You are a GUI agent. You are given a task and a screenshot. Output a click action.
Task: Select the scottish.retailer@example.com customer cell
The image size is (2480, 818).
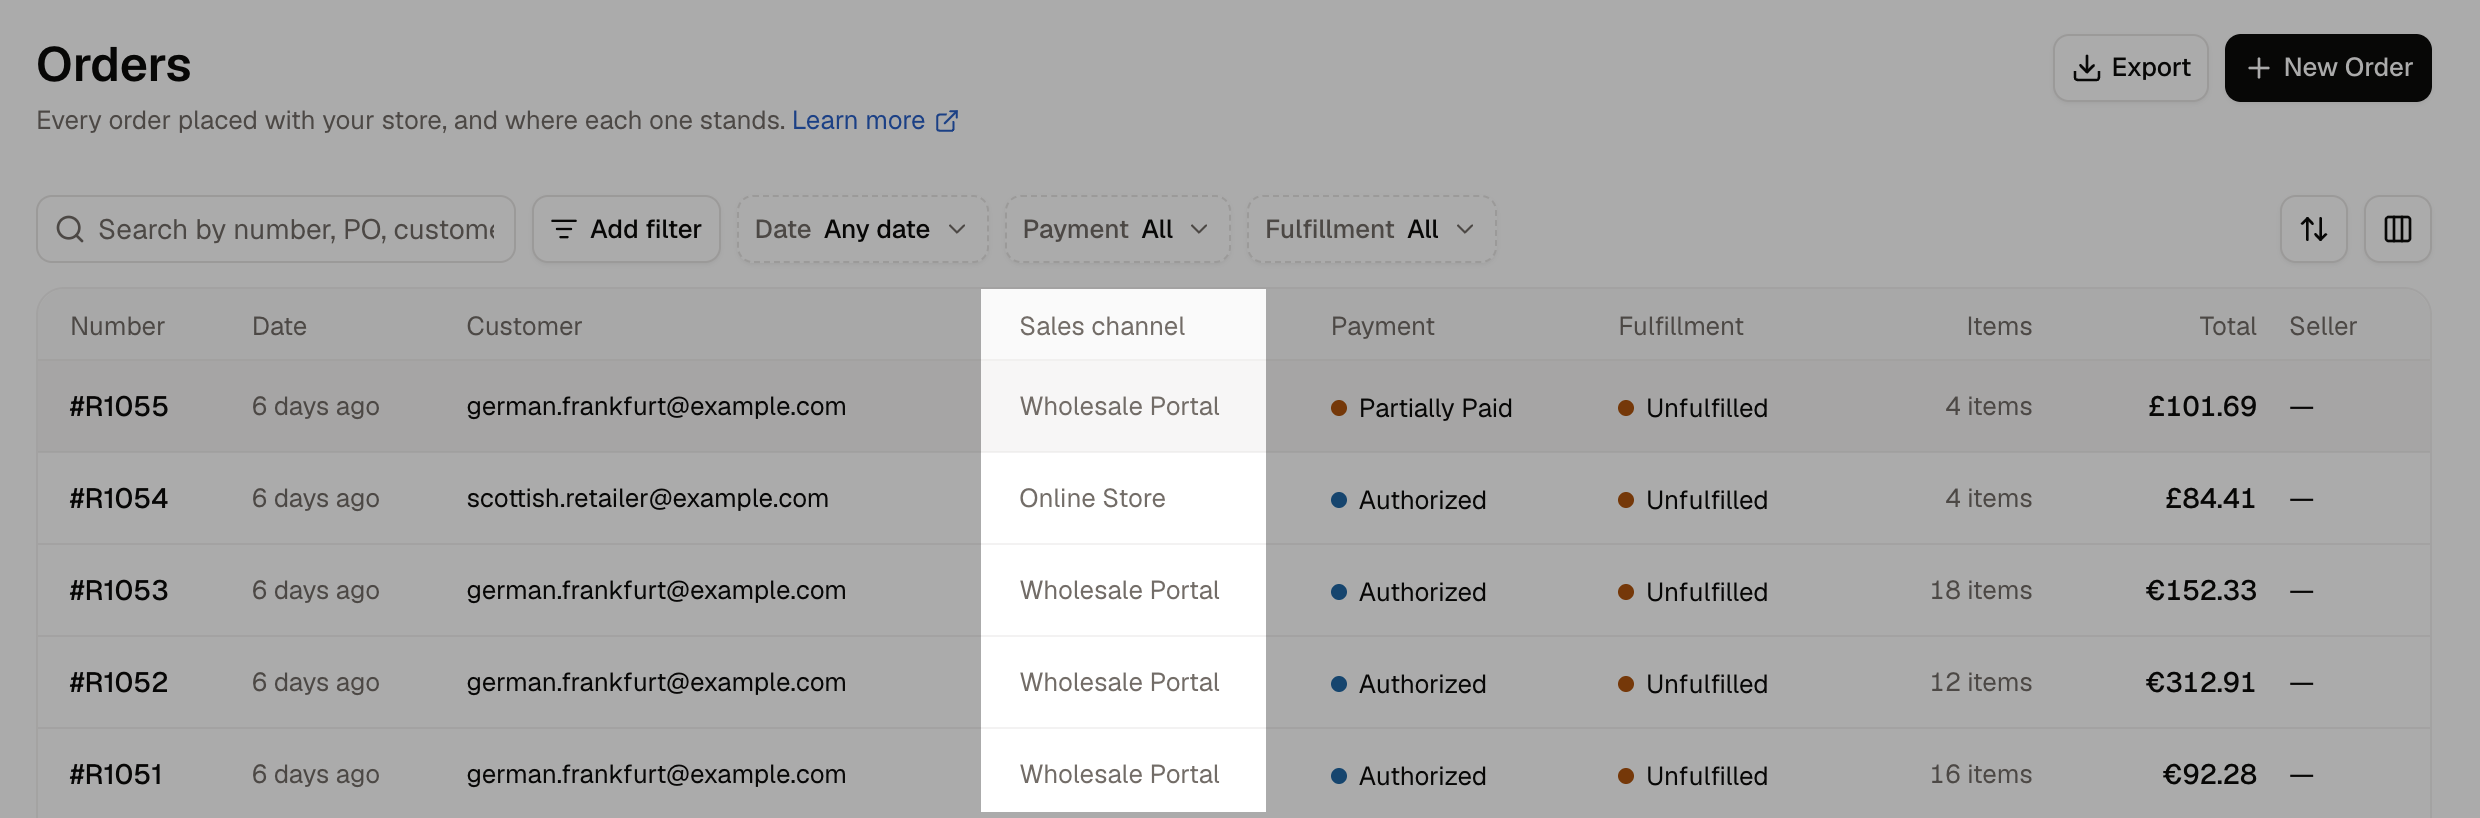[x=647, y=498]
